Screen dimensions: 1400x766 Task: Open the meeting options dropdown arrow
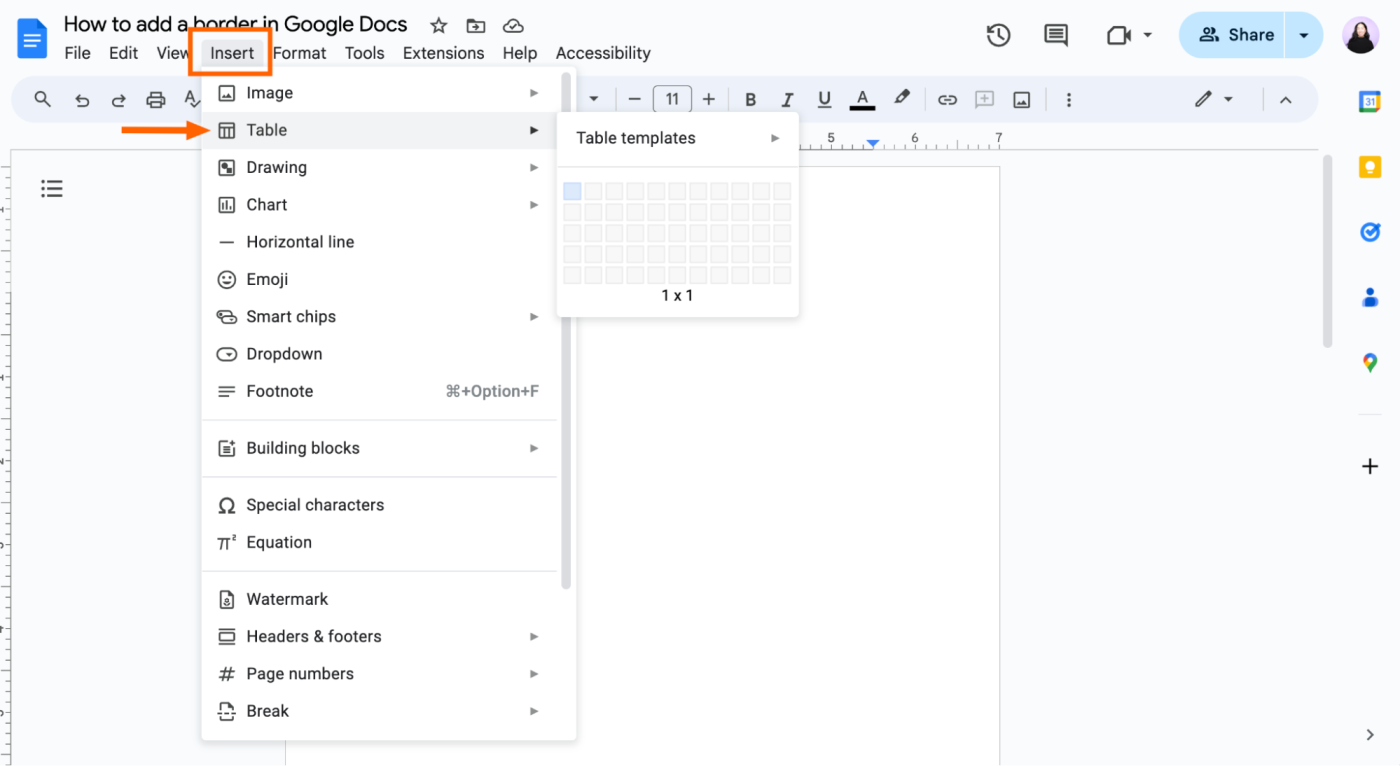(x=1148, y=35)
